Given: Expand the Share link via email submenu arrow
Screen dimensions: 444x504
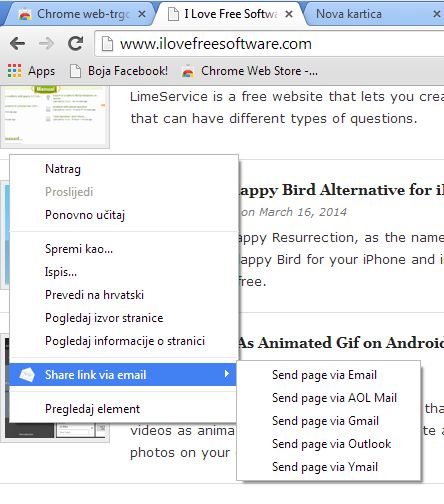Looking at the screenshot, I should tap(227, 374).
